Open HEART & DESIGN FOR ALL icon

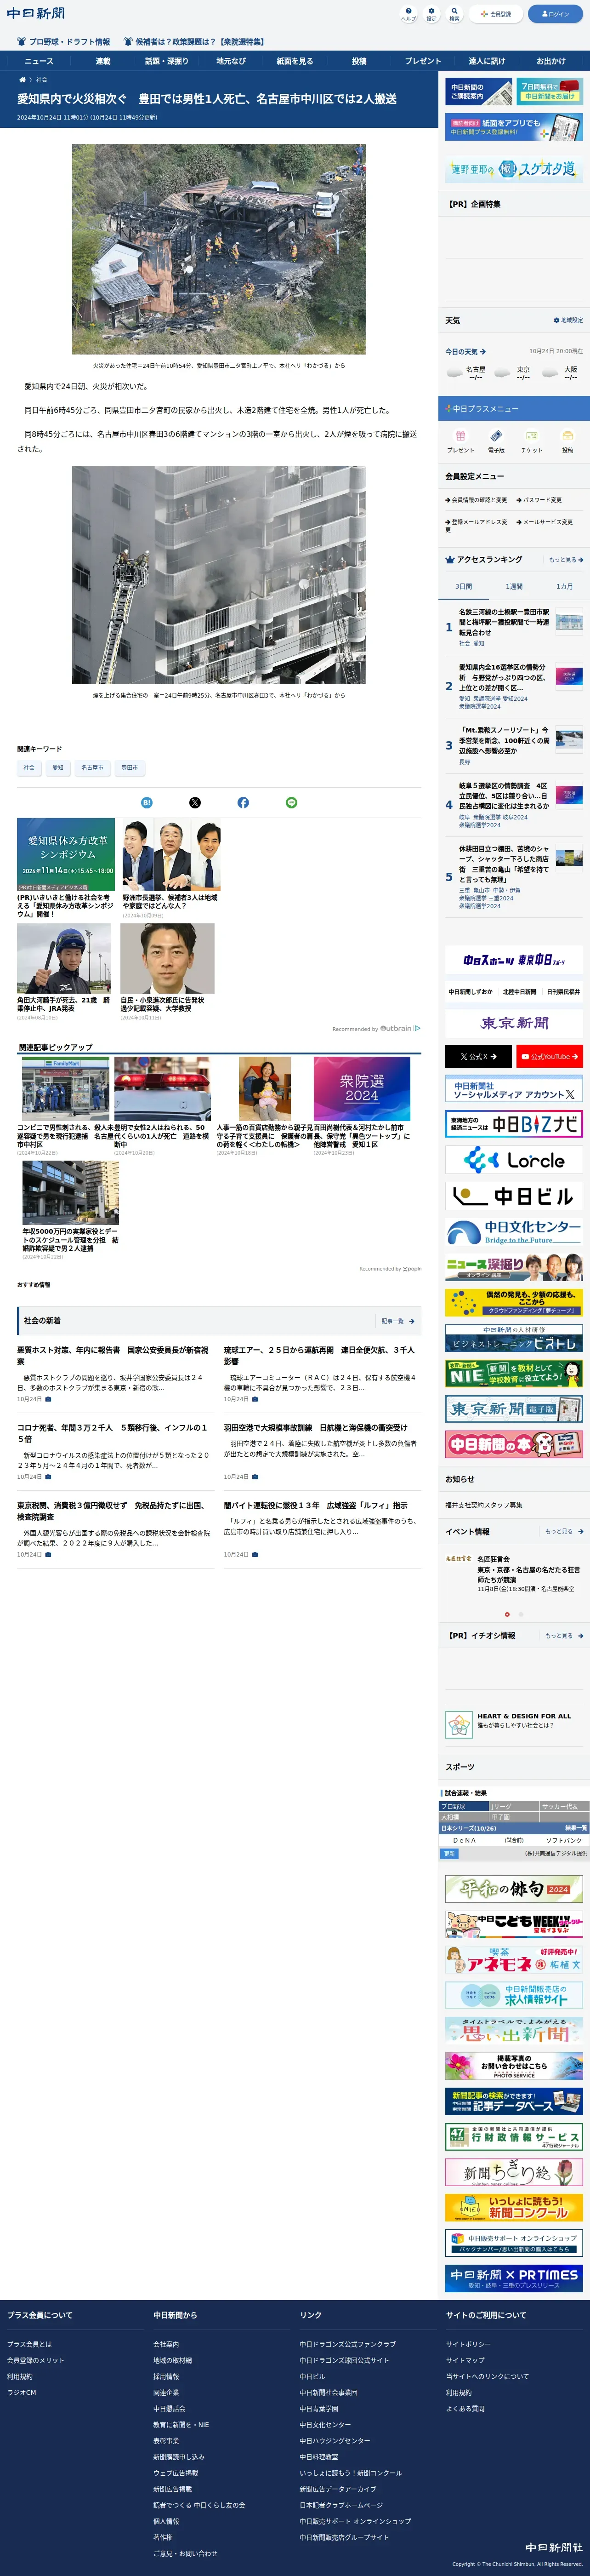(x=459, y=1724)
